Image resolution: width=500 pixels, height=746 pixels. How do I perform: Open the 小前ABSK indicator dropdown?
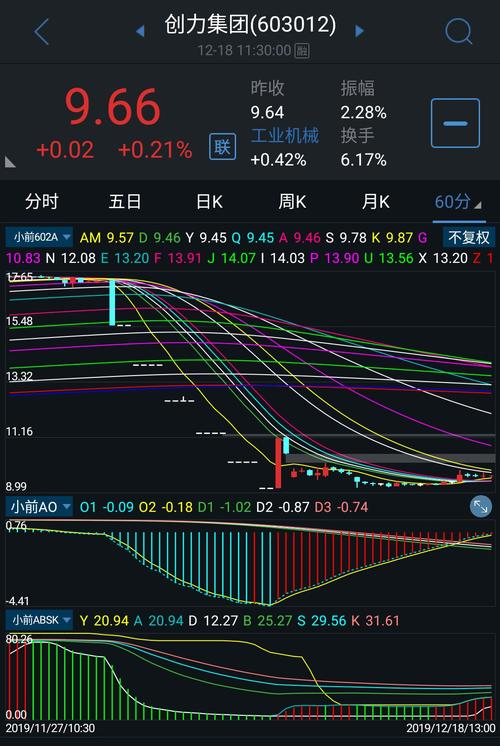(39, 620)
